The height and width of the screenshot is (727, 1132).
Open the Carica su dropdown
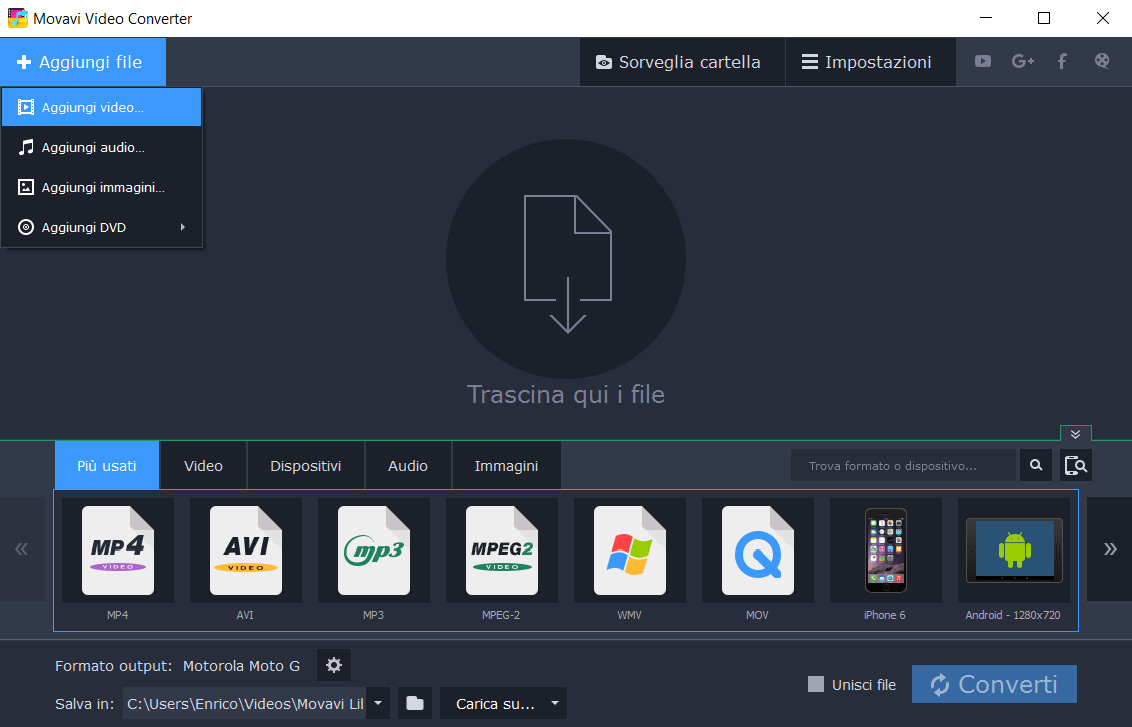click(x=503, y=703)
